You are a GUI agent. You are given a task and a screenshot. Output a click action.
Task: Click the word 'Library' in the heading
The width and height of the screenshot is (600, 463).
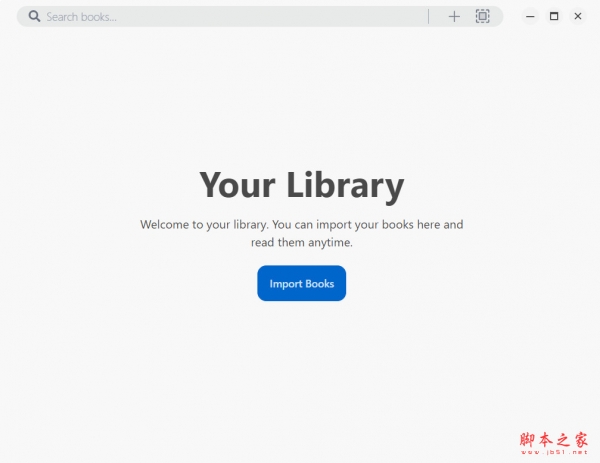click(345, 185)
